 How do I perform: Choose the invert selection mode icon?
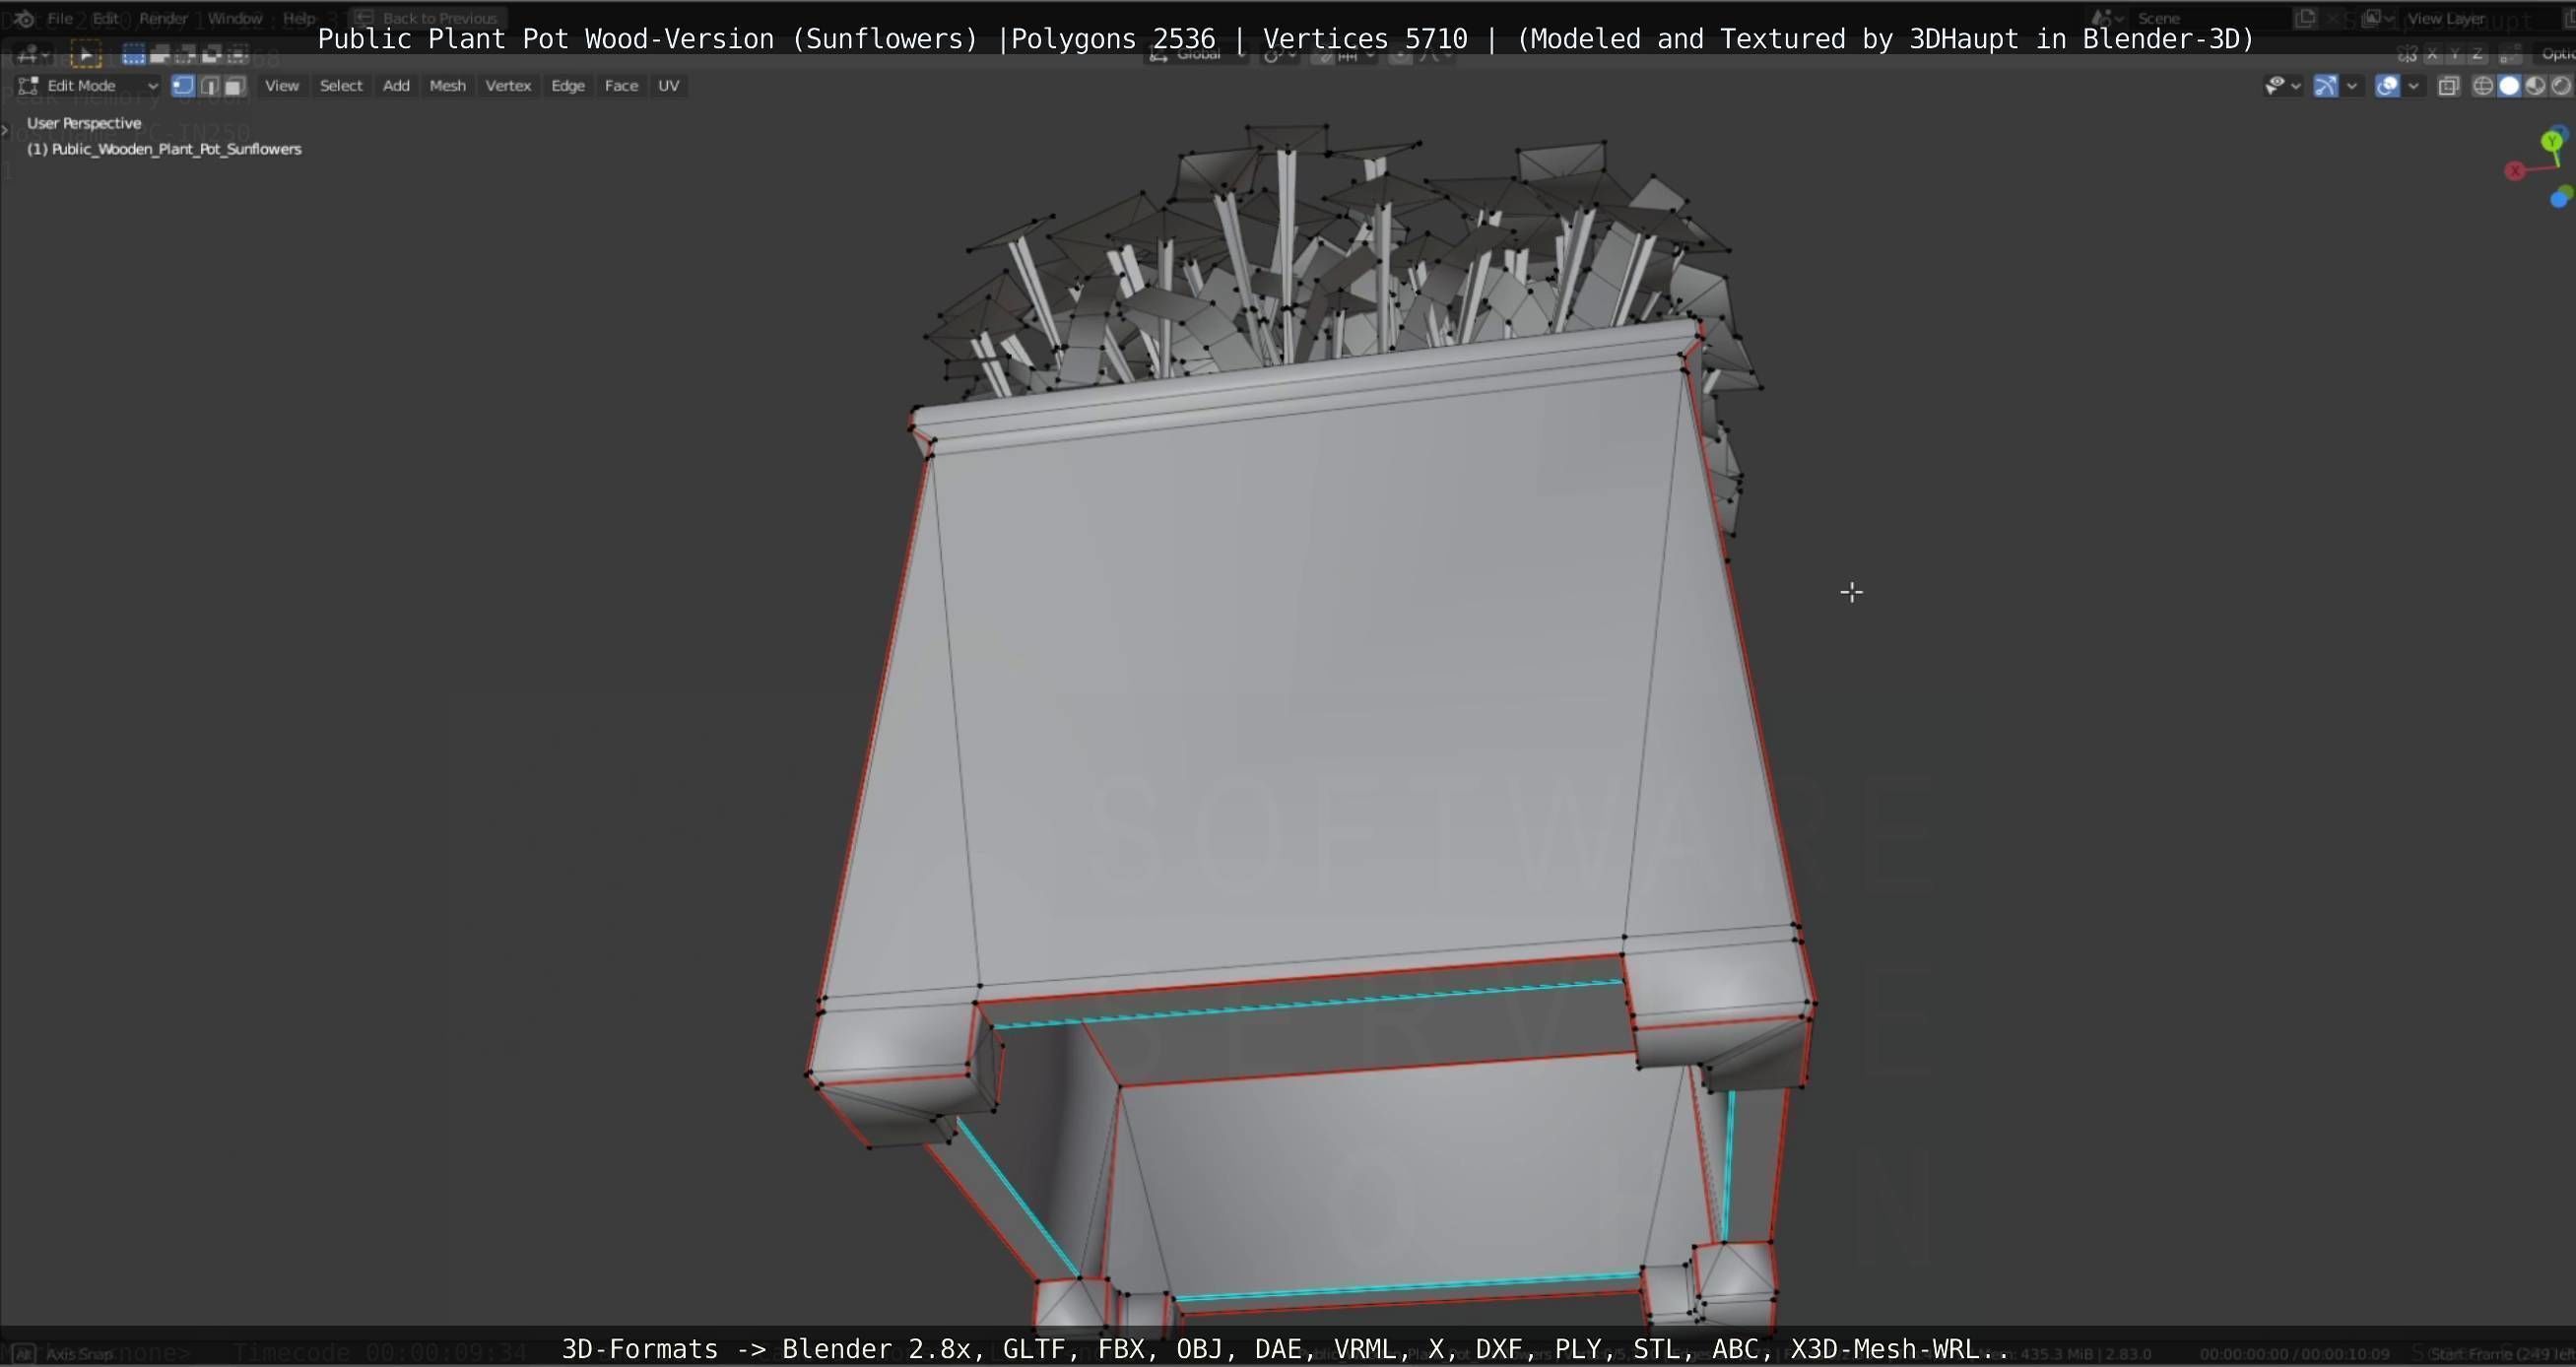pos(211,54)
